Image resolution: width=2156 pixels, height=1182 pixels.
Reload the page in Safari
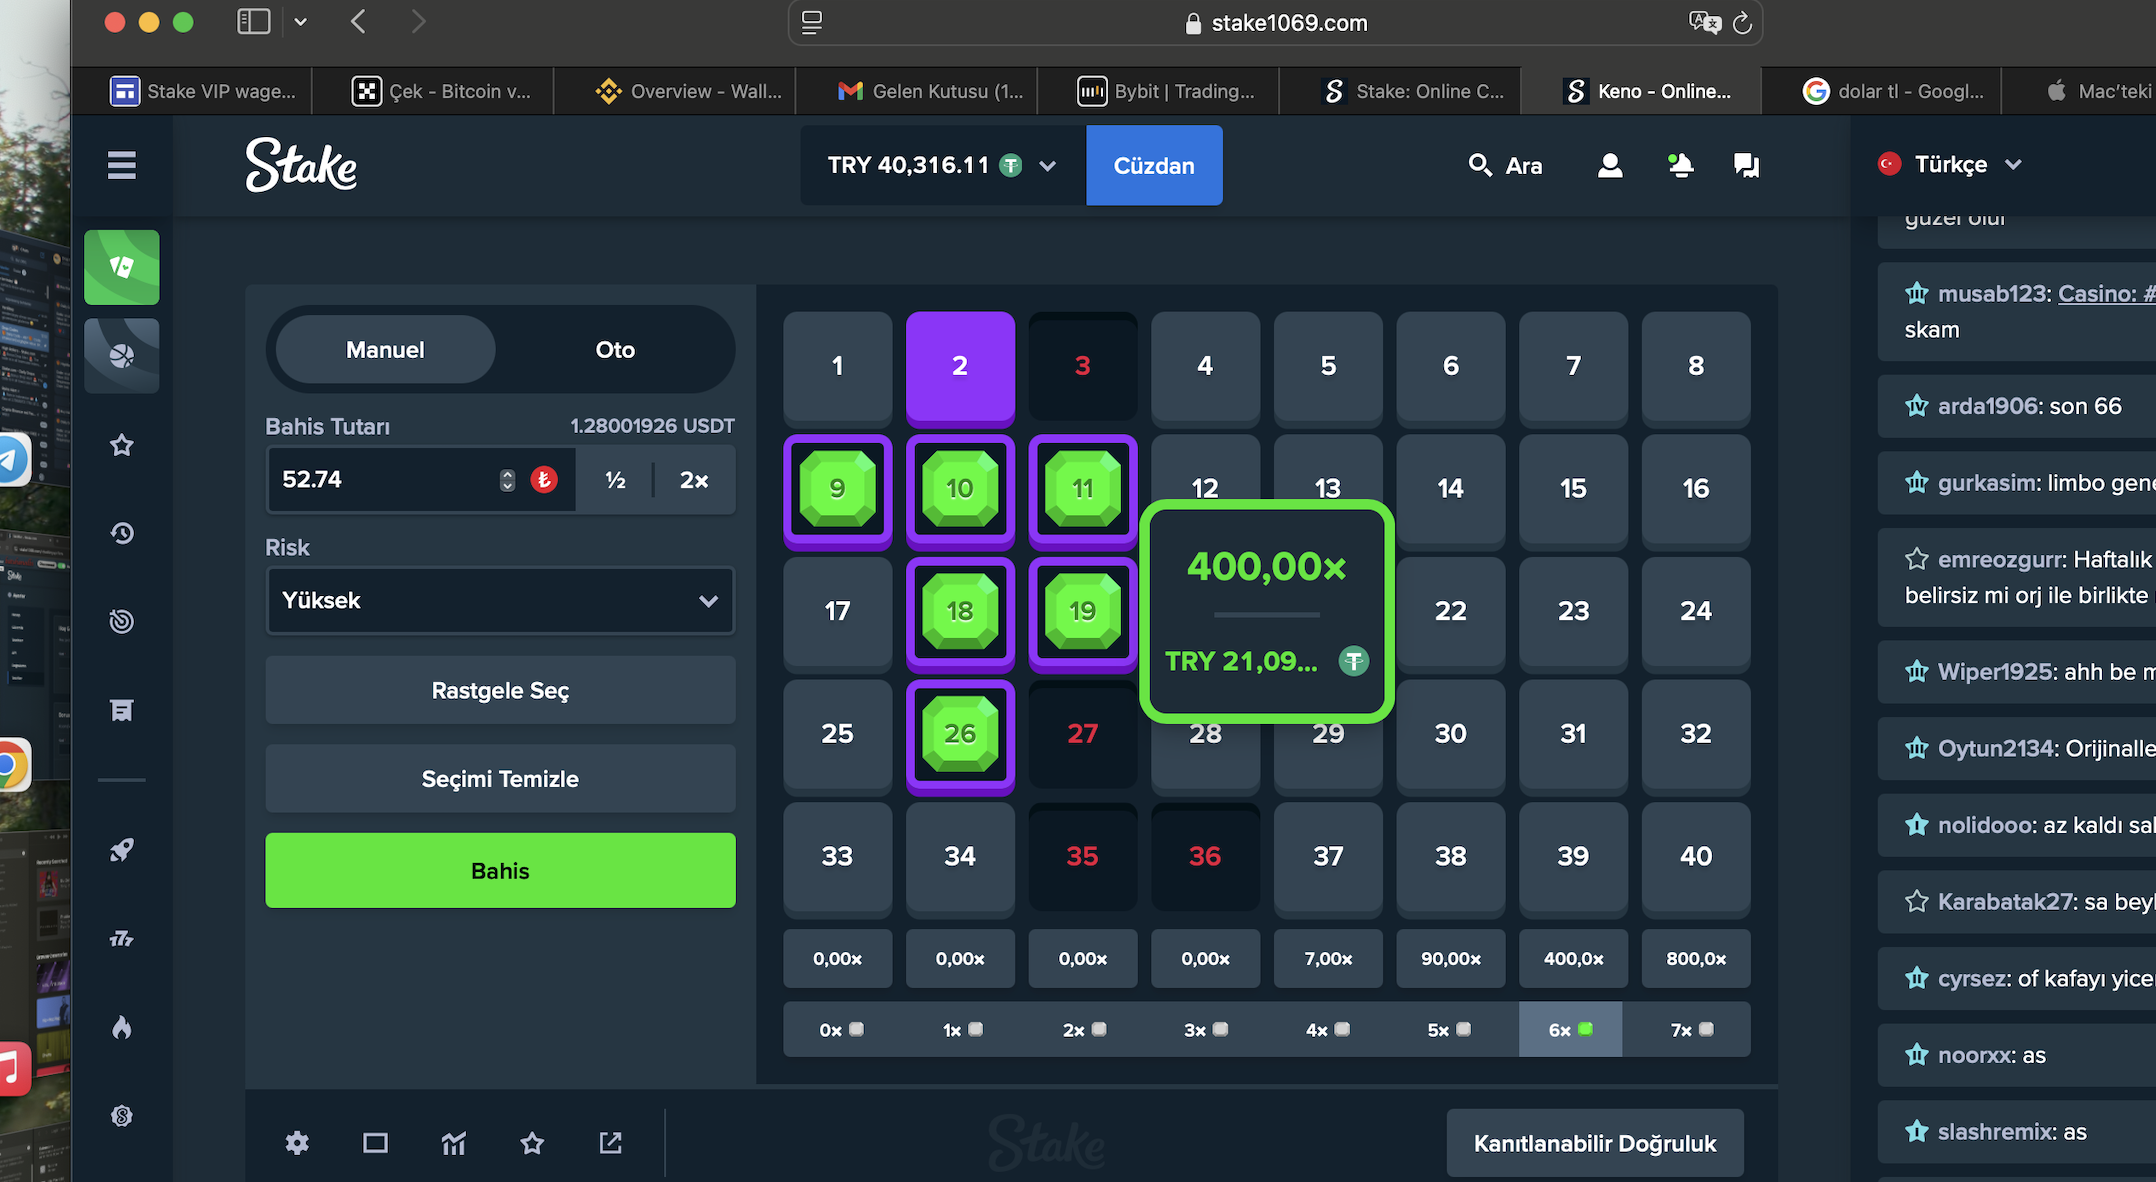[1742, 23]
